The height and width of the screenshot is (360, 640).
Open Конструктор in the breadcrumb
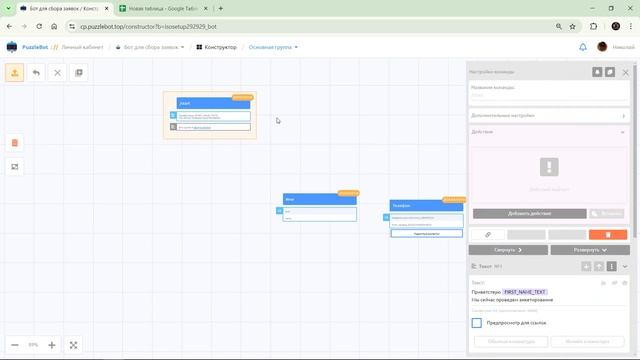217,47
